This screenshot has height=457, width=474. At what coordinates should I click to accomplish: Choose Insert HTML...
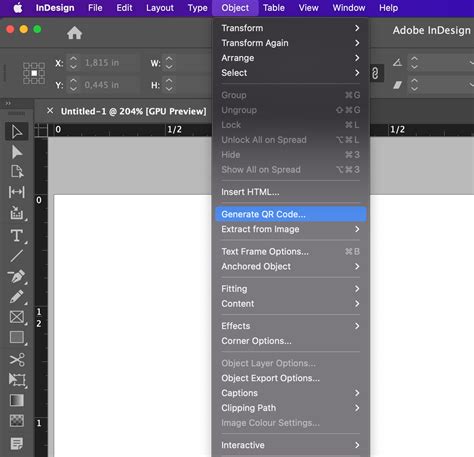[291, 192]
